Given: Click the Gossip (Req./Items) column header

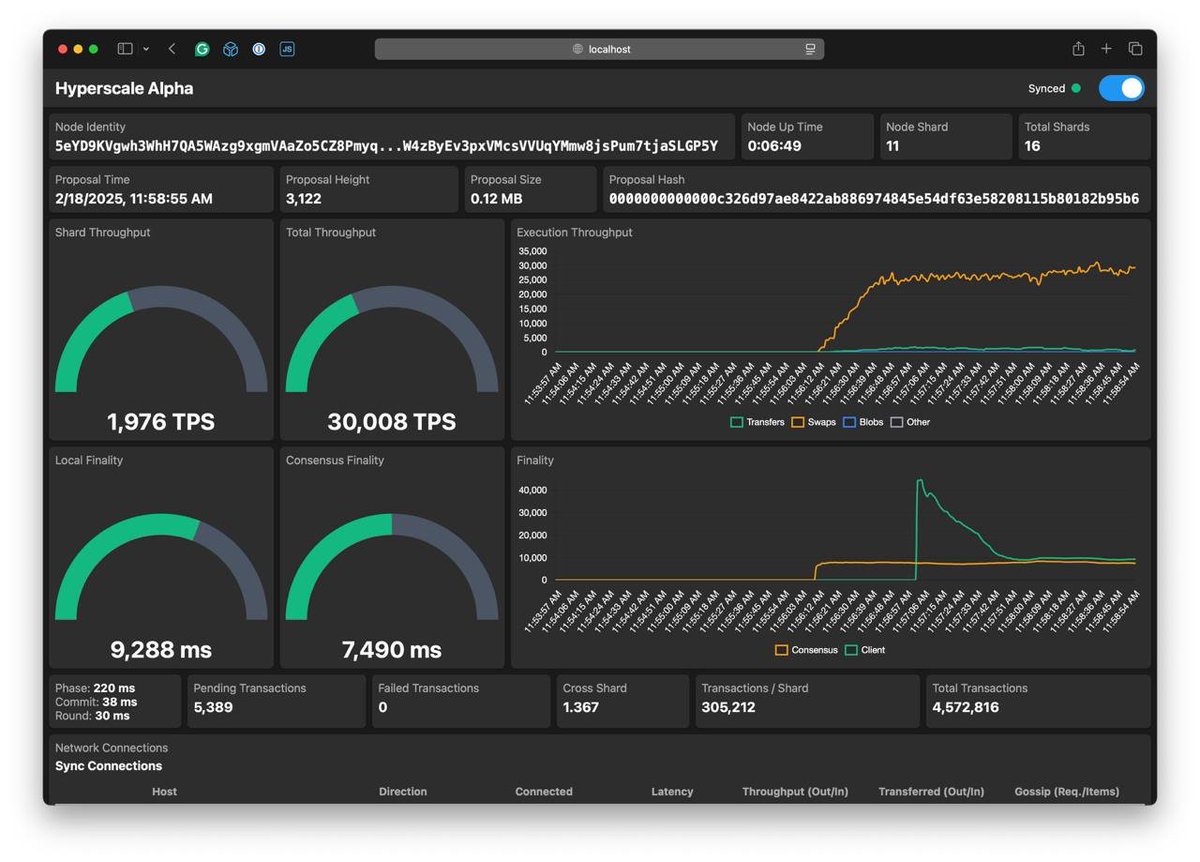Looking at the screenshot, I should (1067, 792).
